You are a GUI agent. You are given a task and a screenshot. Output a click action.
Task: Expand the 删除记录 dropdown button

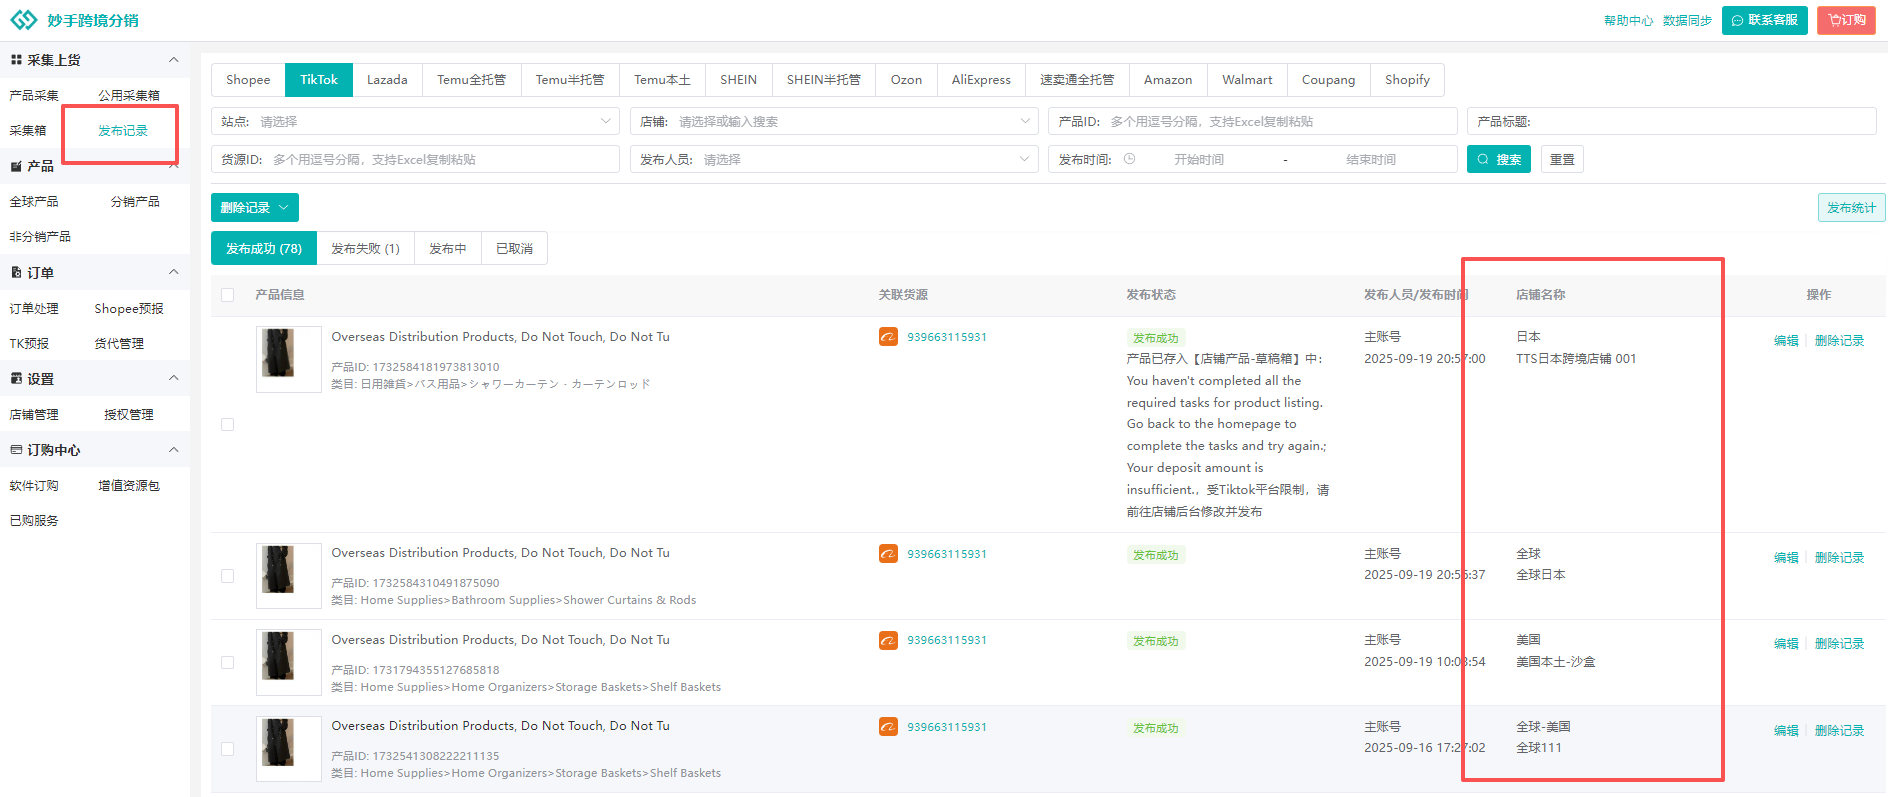pos(254,207)
